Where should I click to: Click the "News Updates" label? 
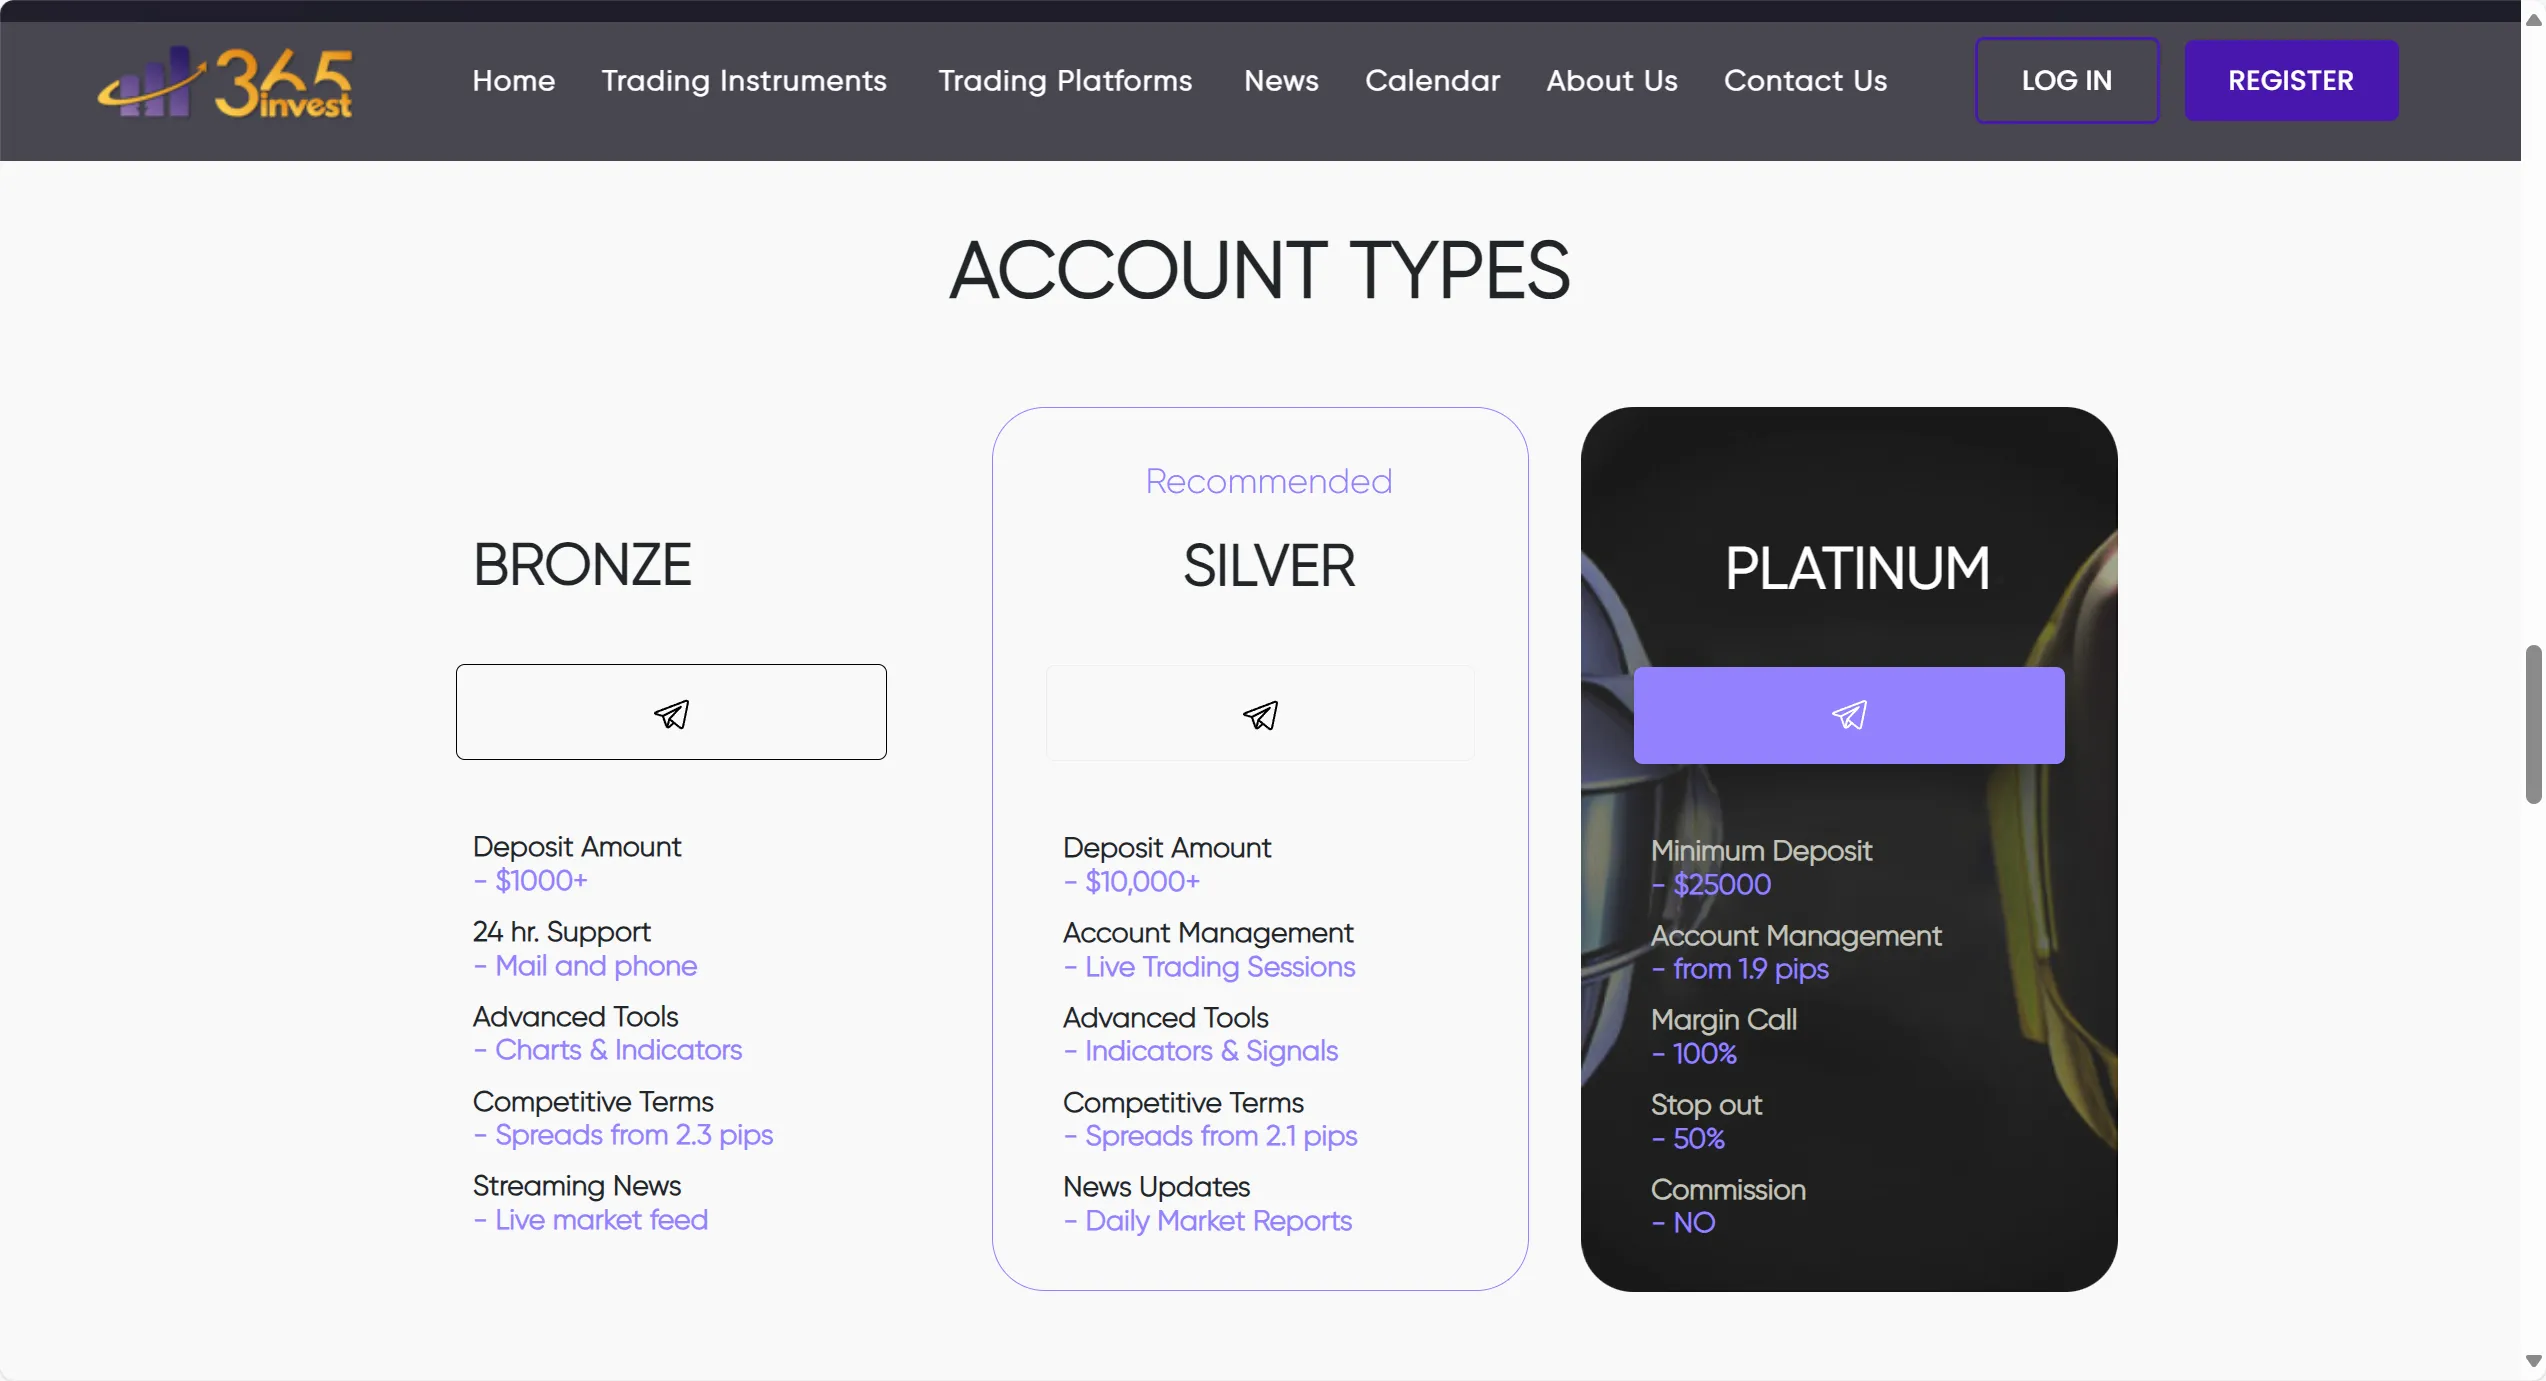coord(1157,1187)
